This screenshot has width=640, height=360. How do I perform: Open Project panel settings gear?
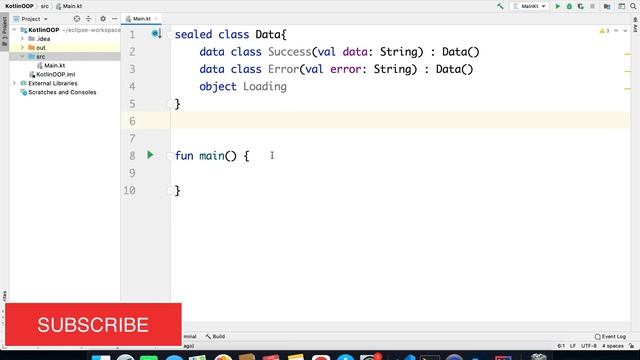click(103, 19)
